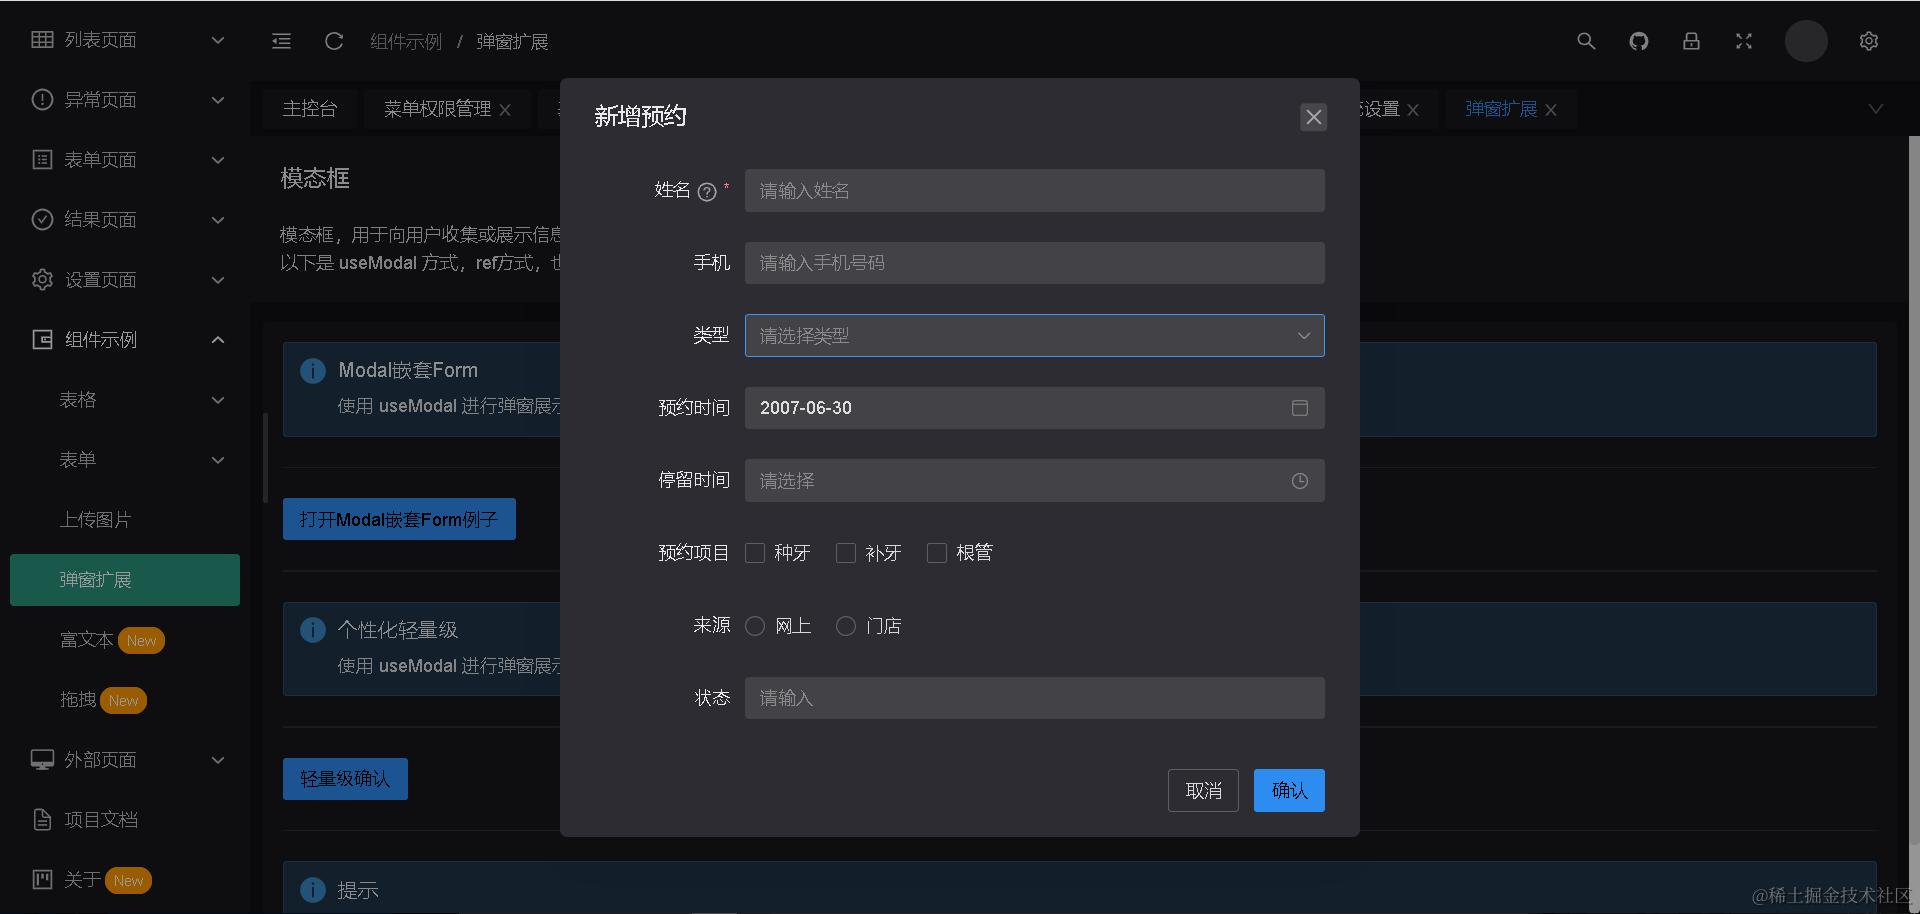This screenshot has height=914, width=1920.
Task: Expand the 设置页面 menu chevron
Action: click(218, 280)
